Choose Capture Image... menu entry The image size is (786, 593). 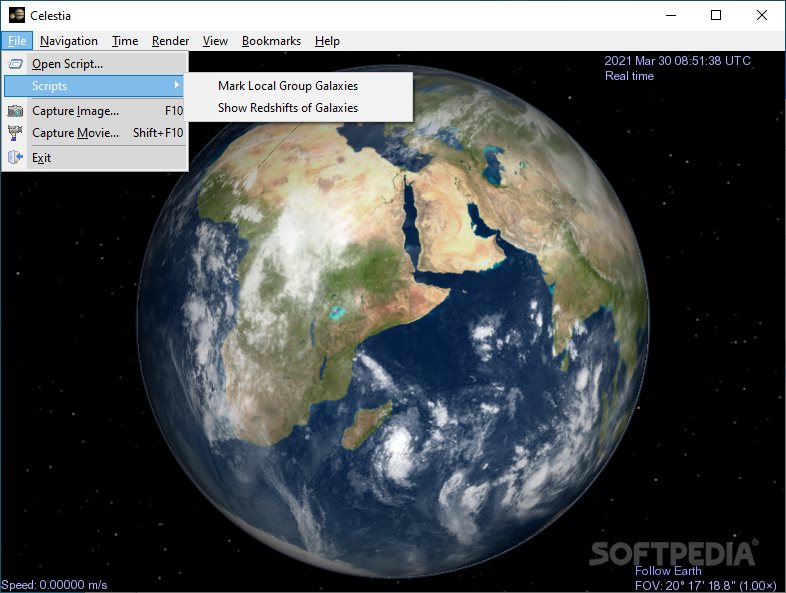(x=95, y=111)
